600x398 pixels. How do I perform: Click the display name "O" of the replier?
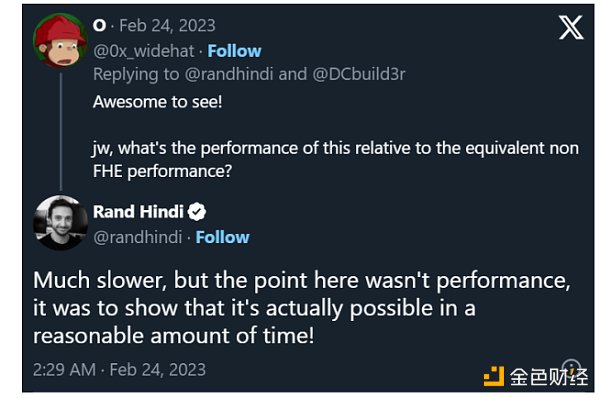99,26
